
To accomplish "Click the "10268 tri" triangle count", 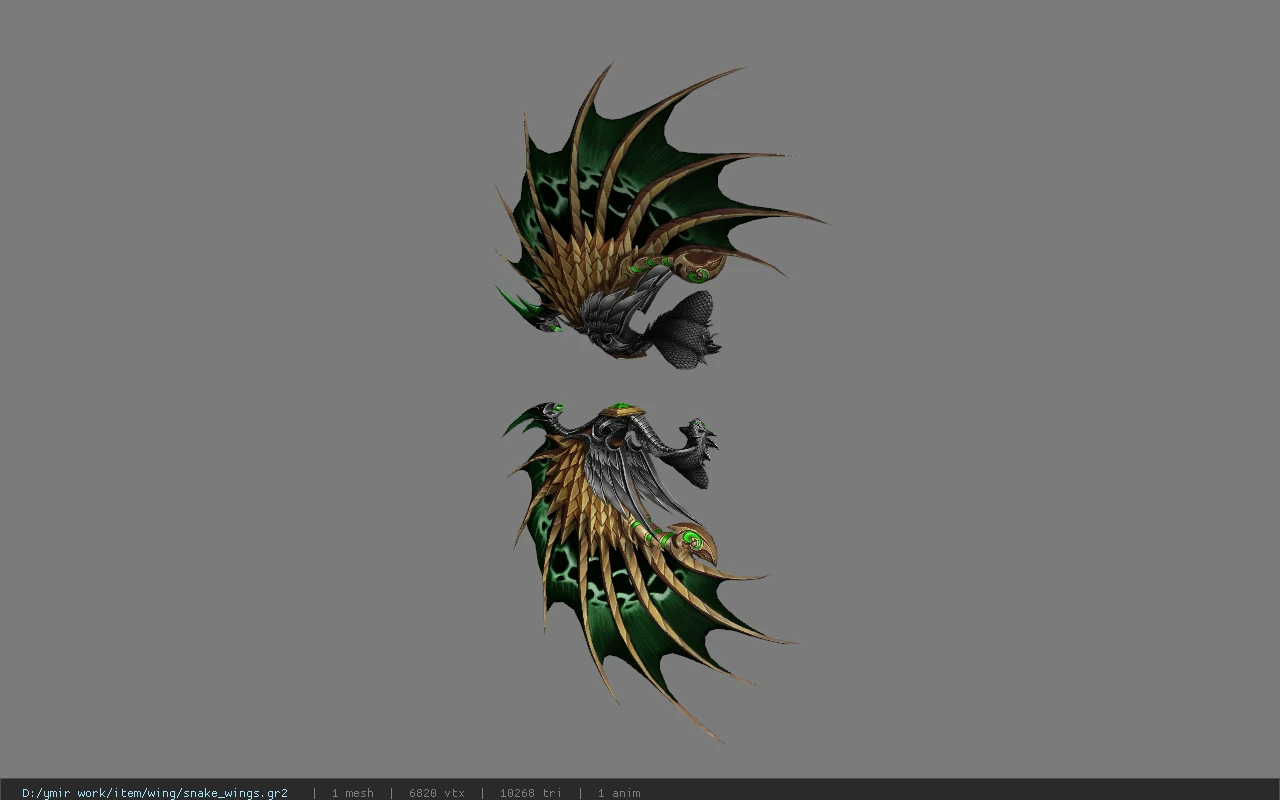I will point(530,793).
